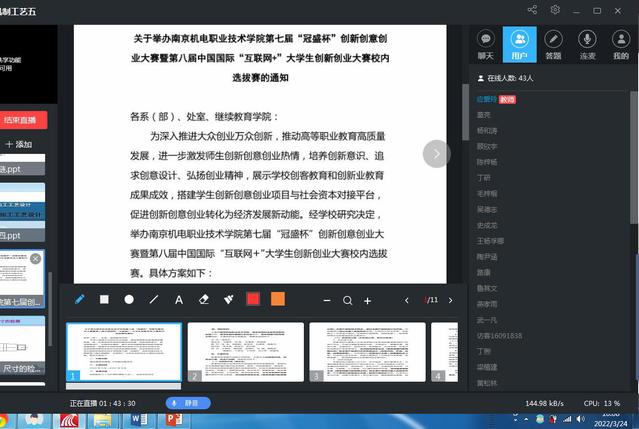Viewport: 639px width, 429px height.
Task: Switch to the 答题 quiz tab
Action: click(553, 44)
